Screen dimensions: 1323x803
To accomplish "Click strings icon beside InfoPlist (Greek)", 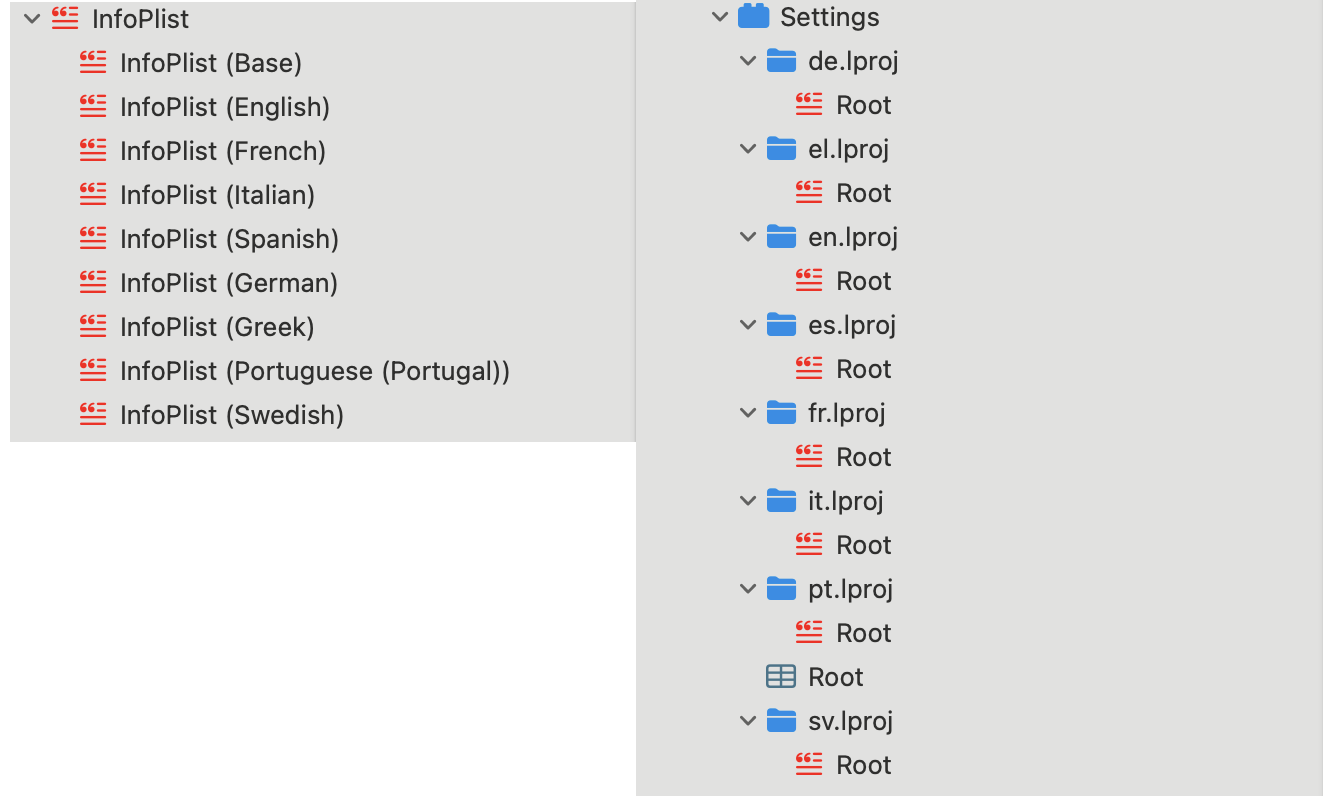I will click(x=92, y=327).
